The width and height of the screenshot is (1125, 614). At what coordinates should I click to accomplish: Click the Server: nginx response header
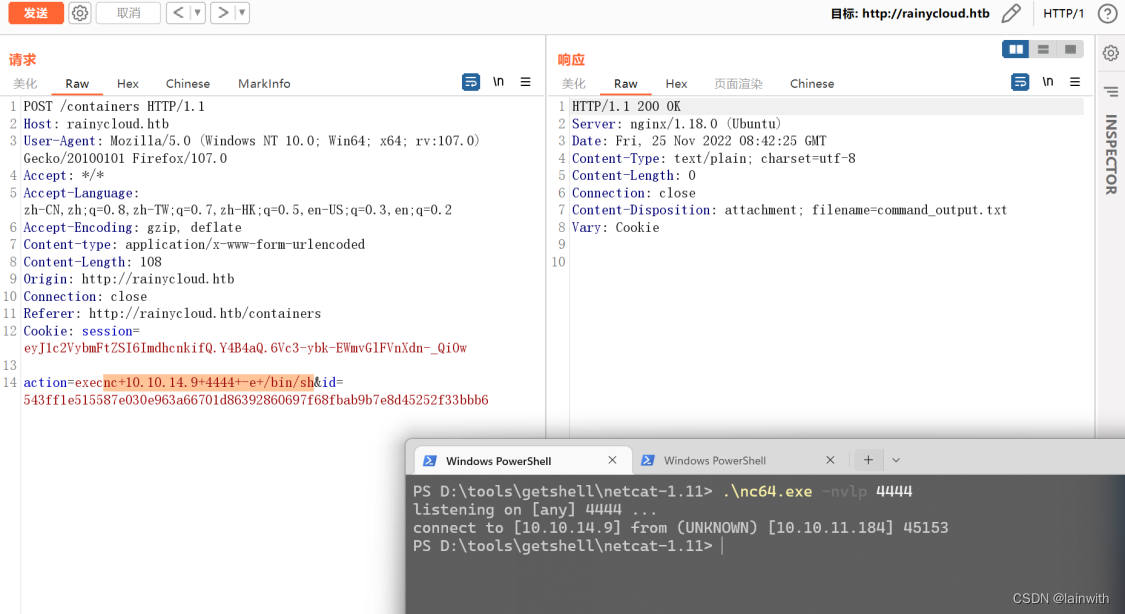click(x=677, y=123)
